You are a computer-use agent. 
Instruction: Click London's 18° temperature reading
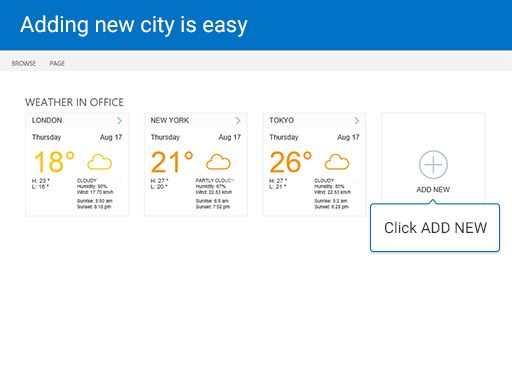point(54,162)
